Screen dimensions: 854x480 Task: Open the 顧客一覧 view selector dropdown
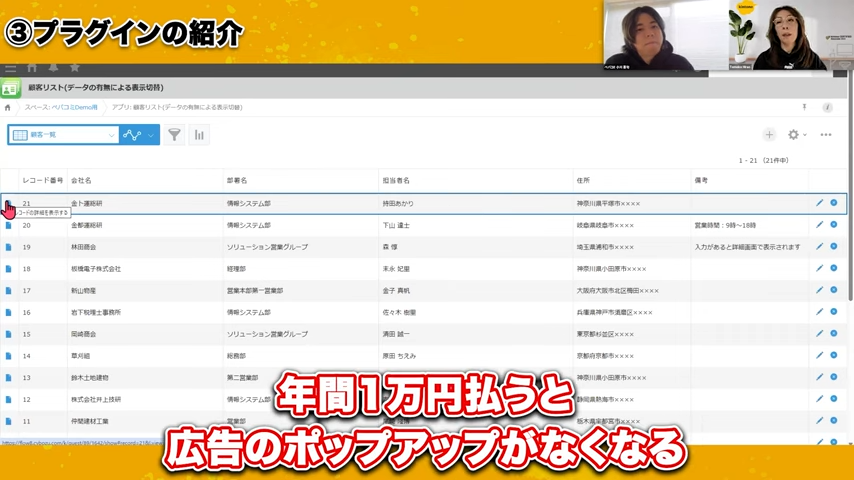64,135
